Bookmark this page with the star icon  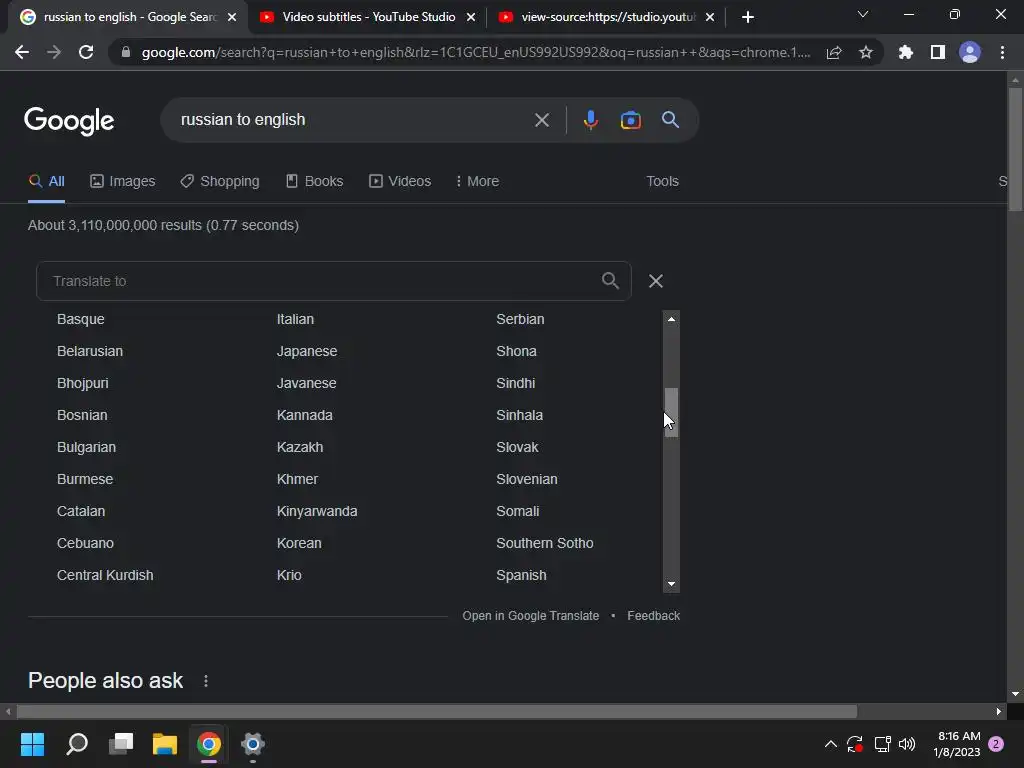(x=866, y=52)
